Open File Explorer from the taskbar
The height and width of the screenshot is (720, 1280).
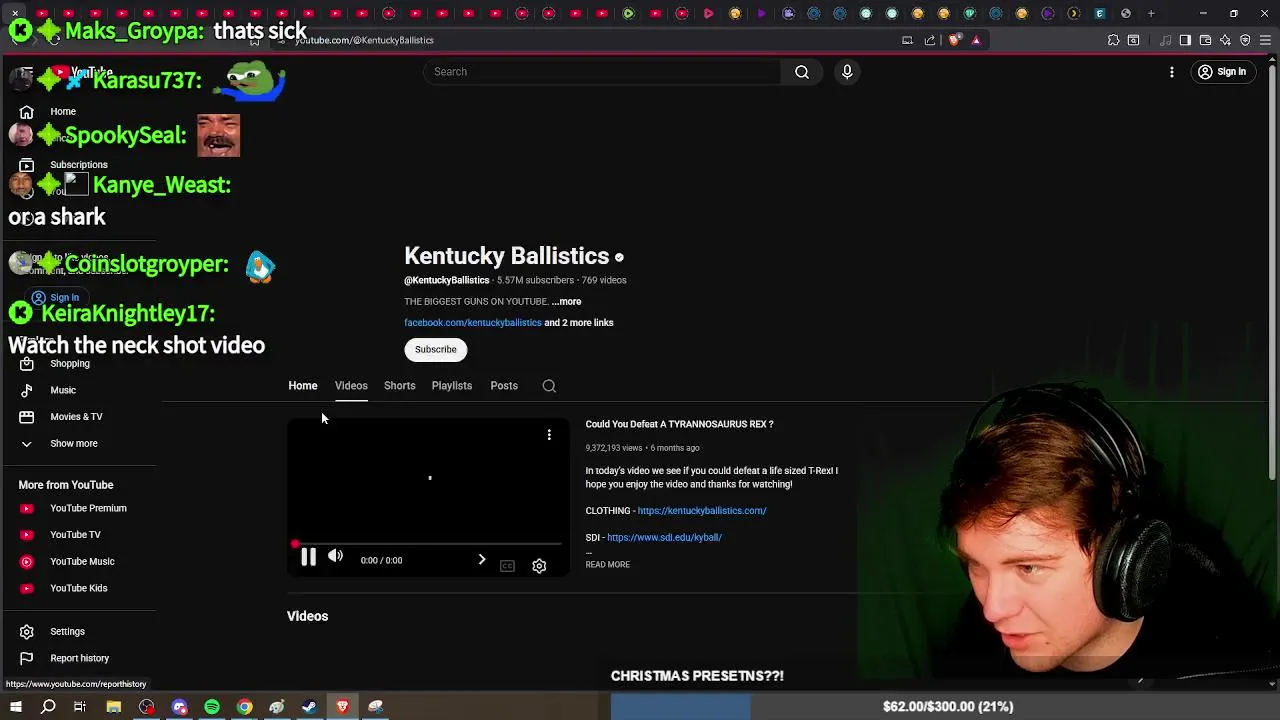pyautogui.click(x=114, y=707)
